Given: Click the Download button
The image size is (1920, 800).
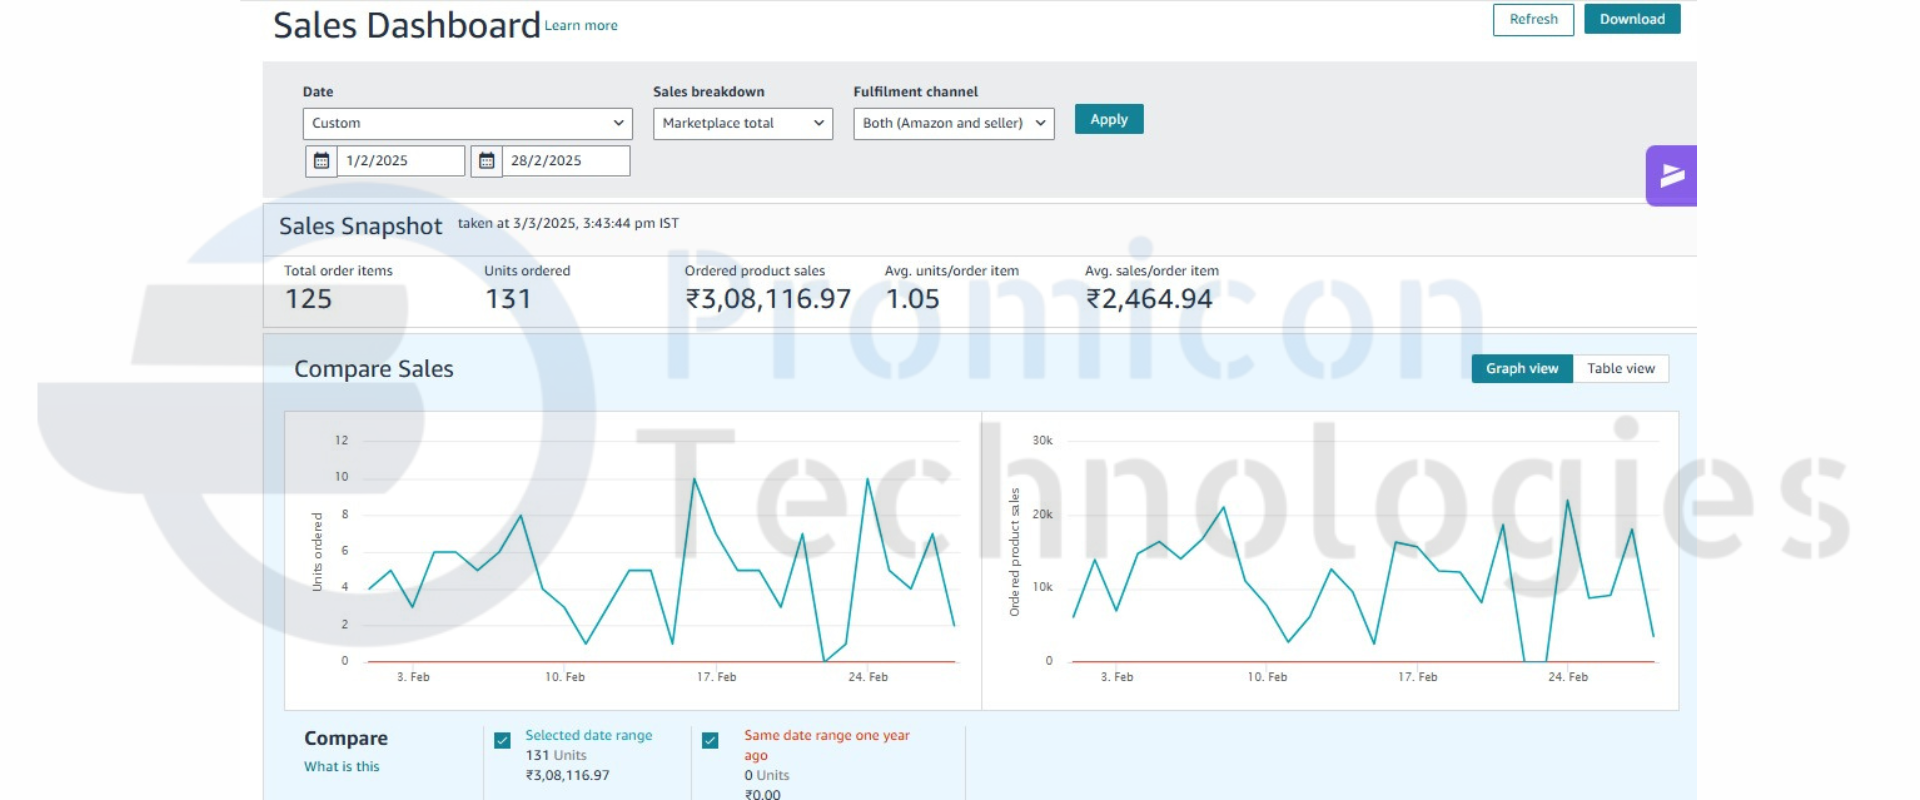Looking at the screenshot, I should [1631, 19].
